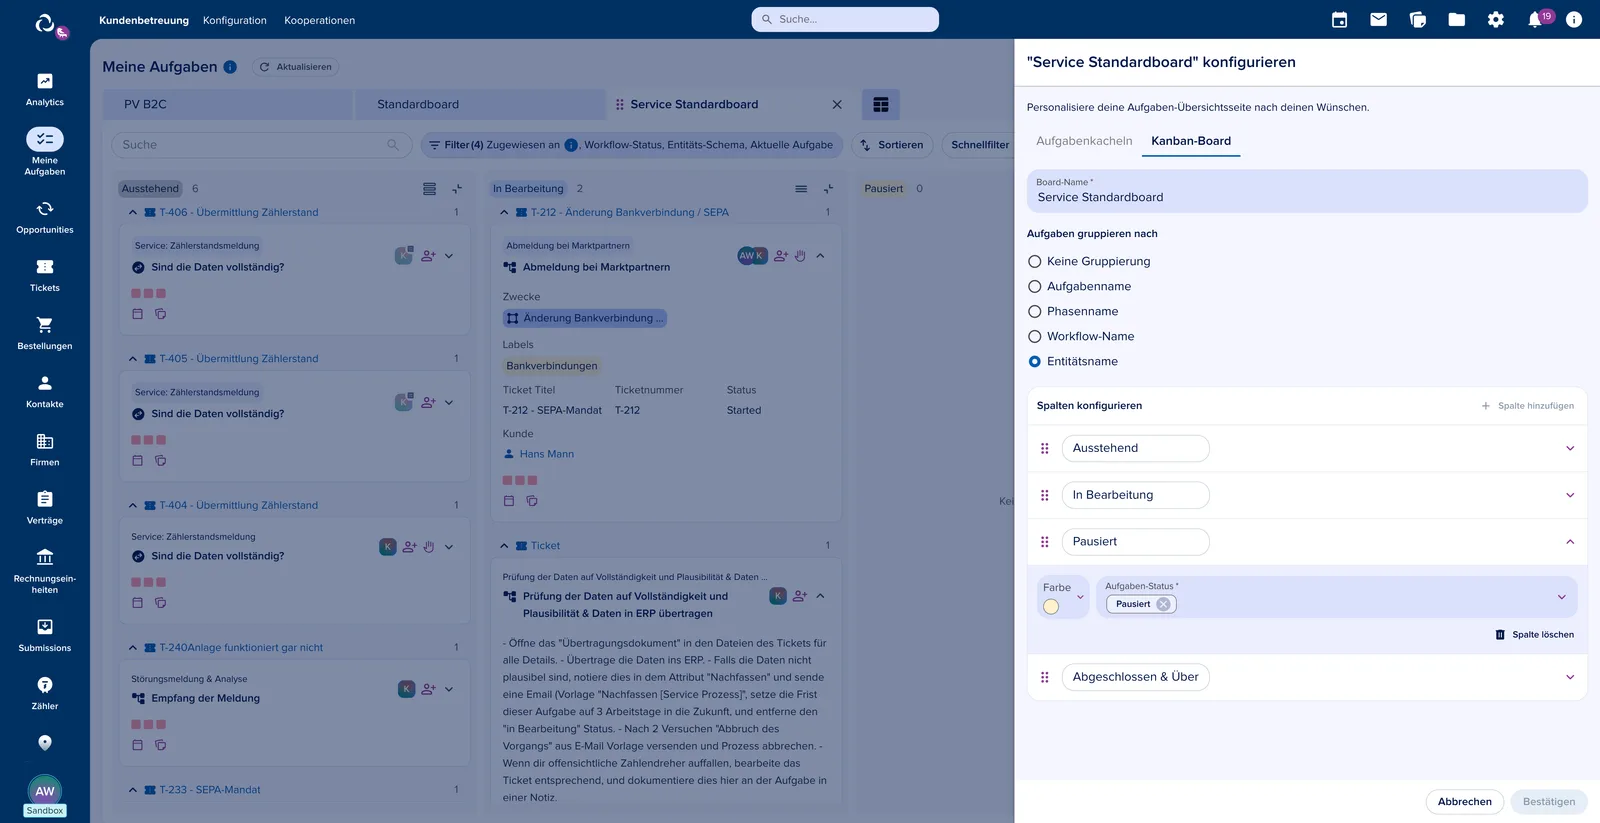Open the Farbe color picker swatch
This screenshot has height=823, width=1600.
point(1051,607)
